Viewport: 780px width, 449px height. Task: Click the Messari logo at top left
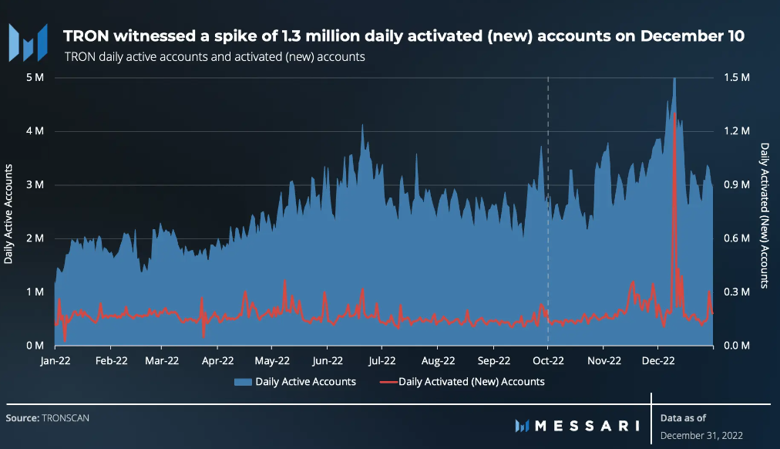(x=28, y=43)
